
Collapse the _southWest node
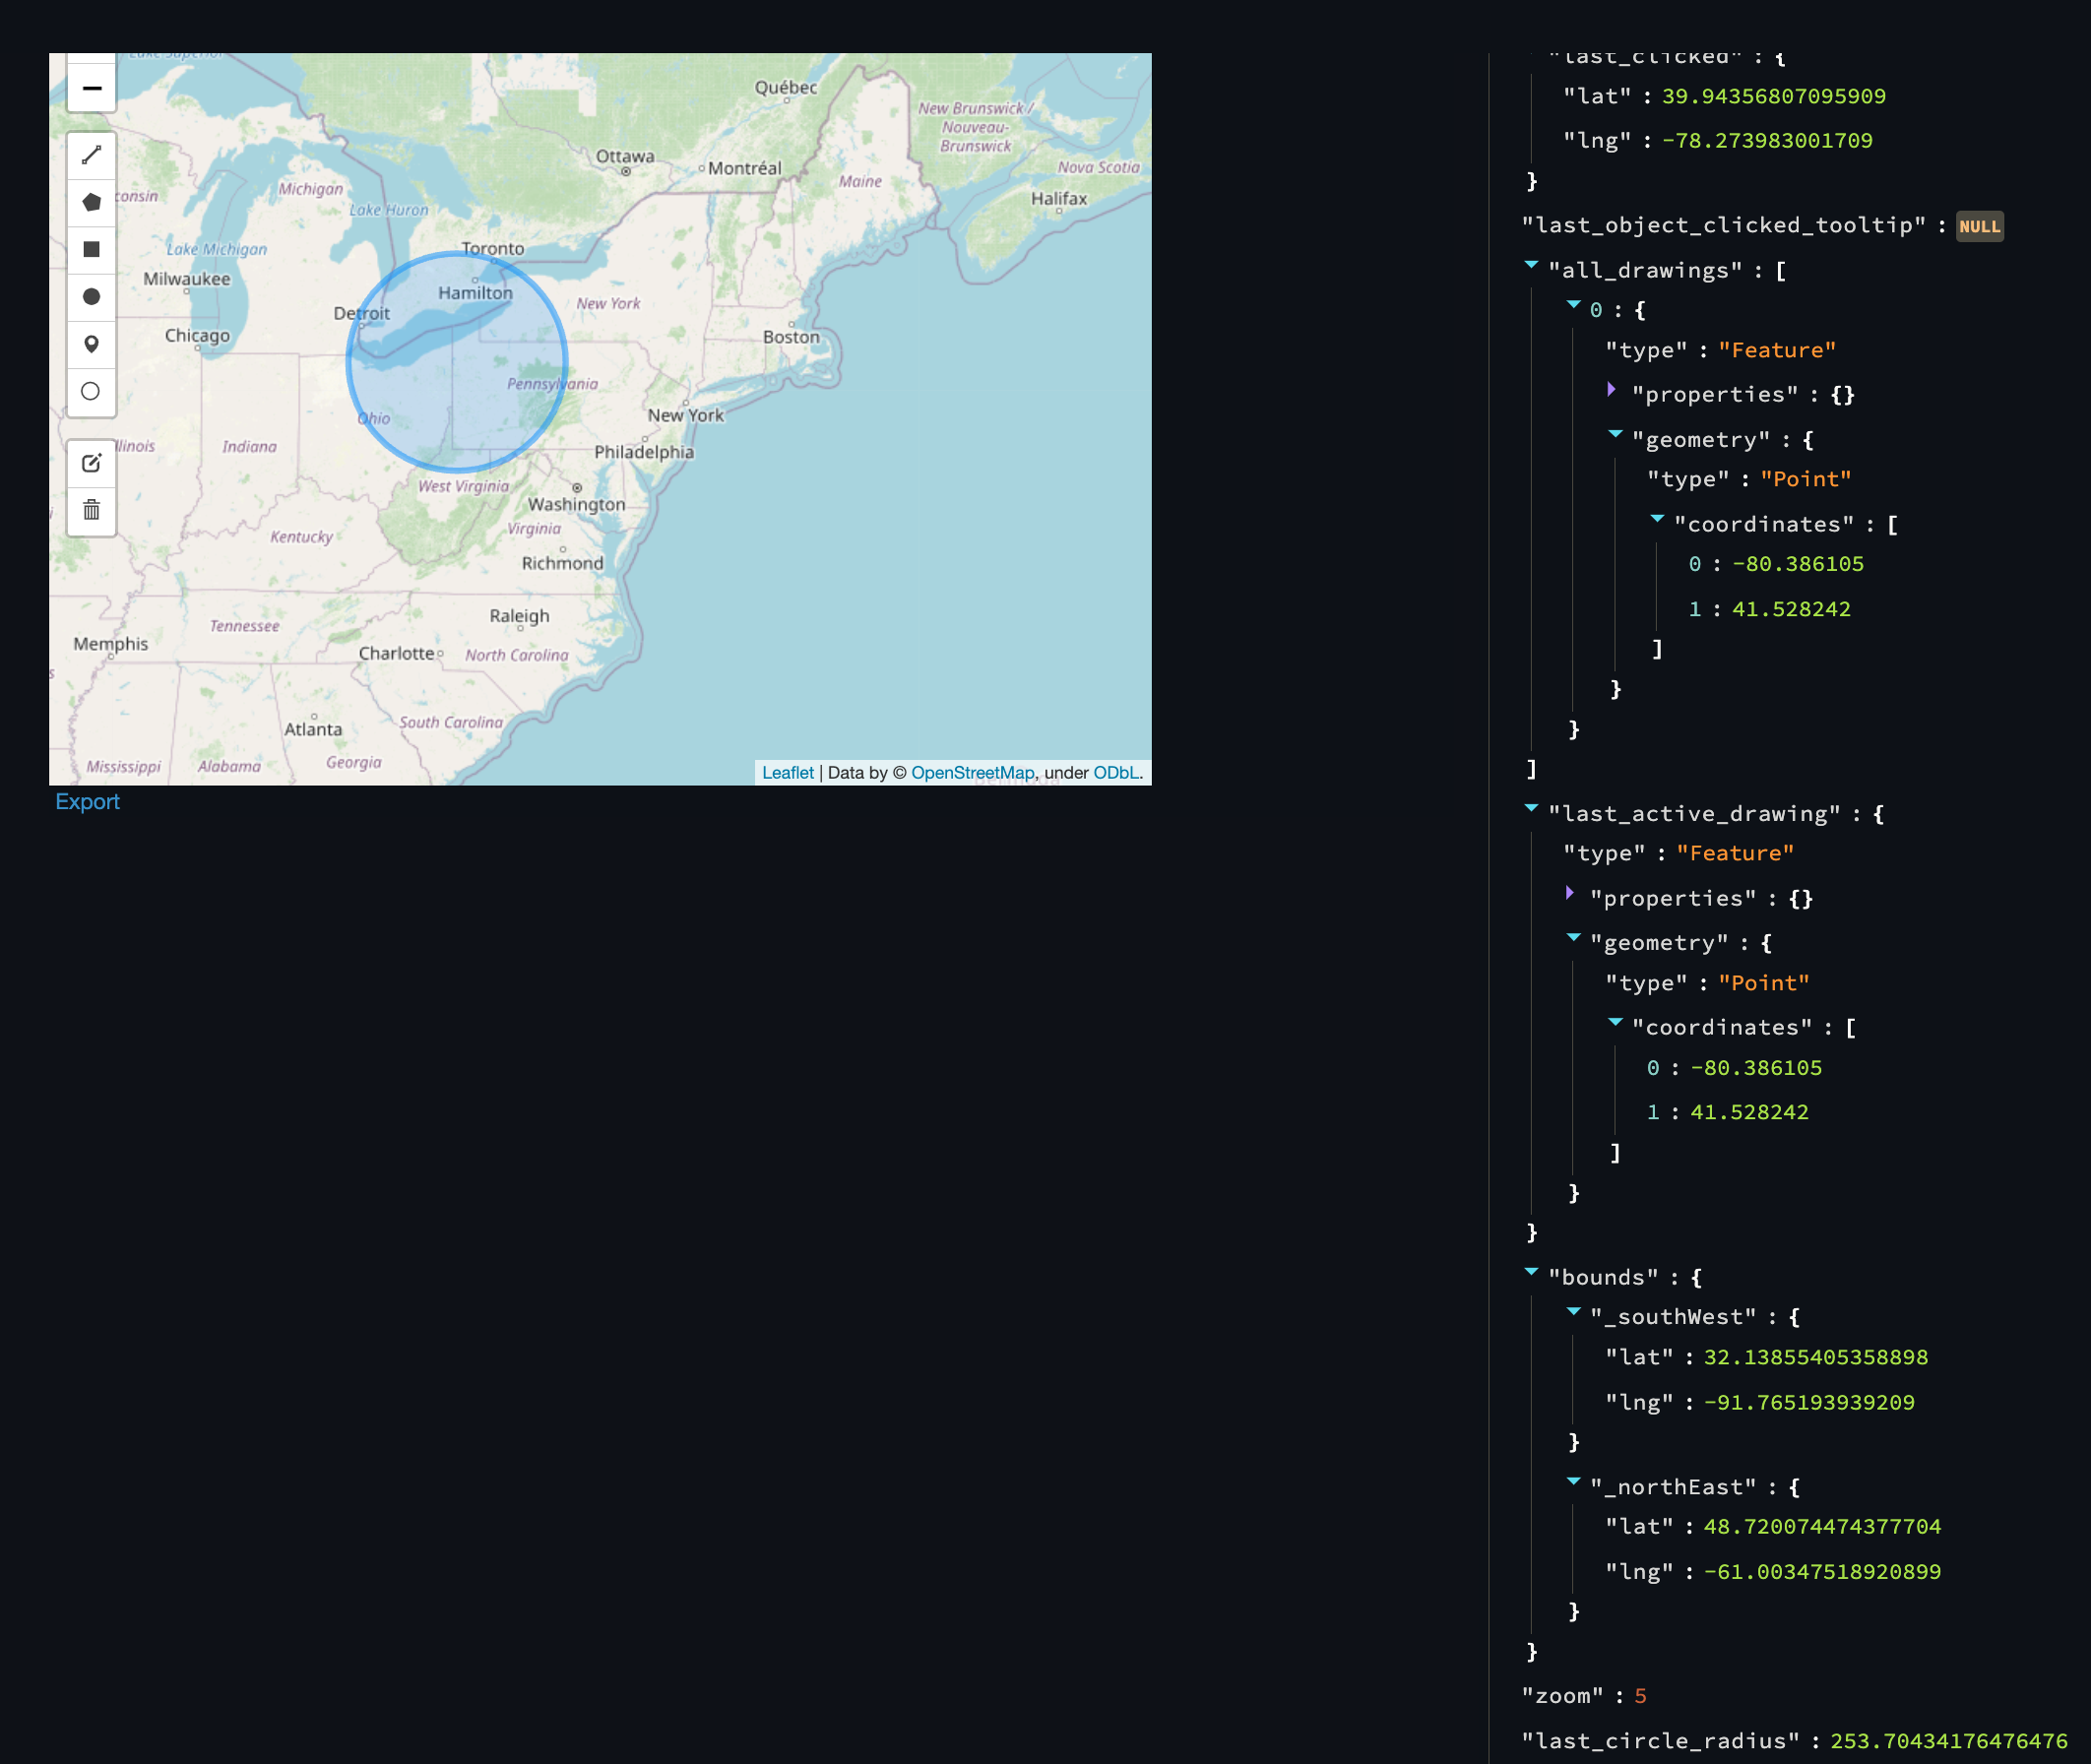(1574, 1312)
